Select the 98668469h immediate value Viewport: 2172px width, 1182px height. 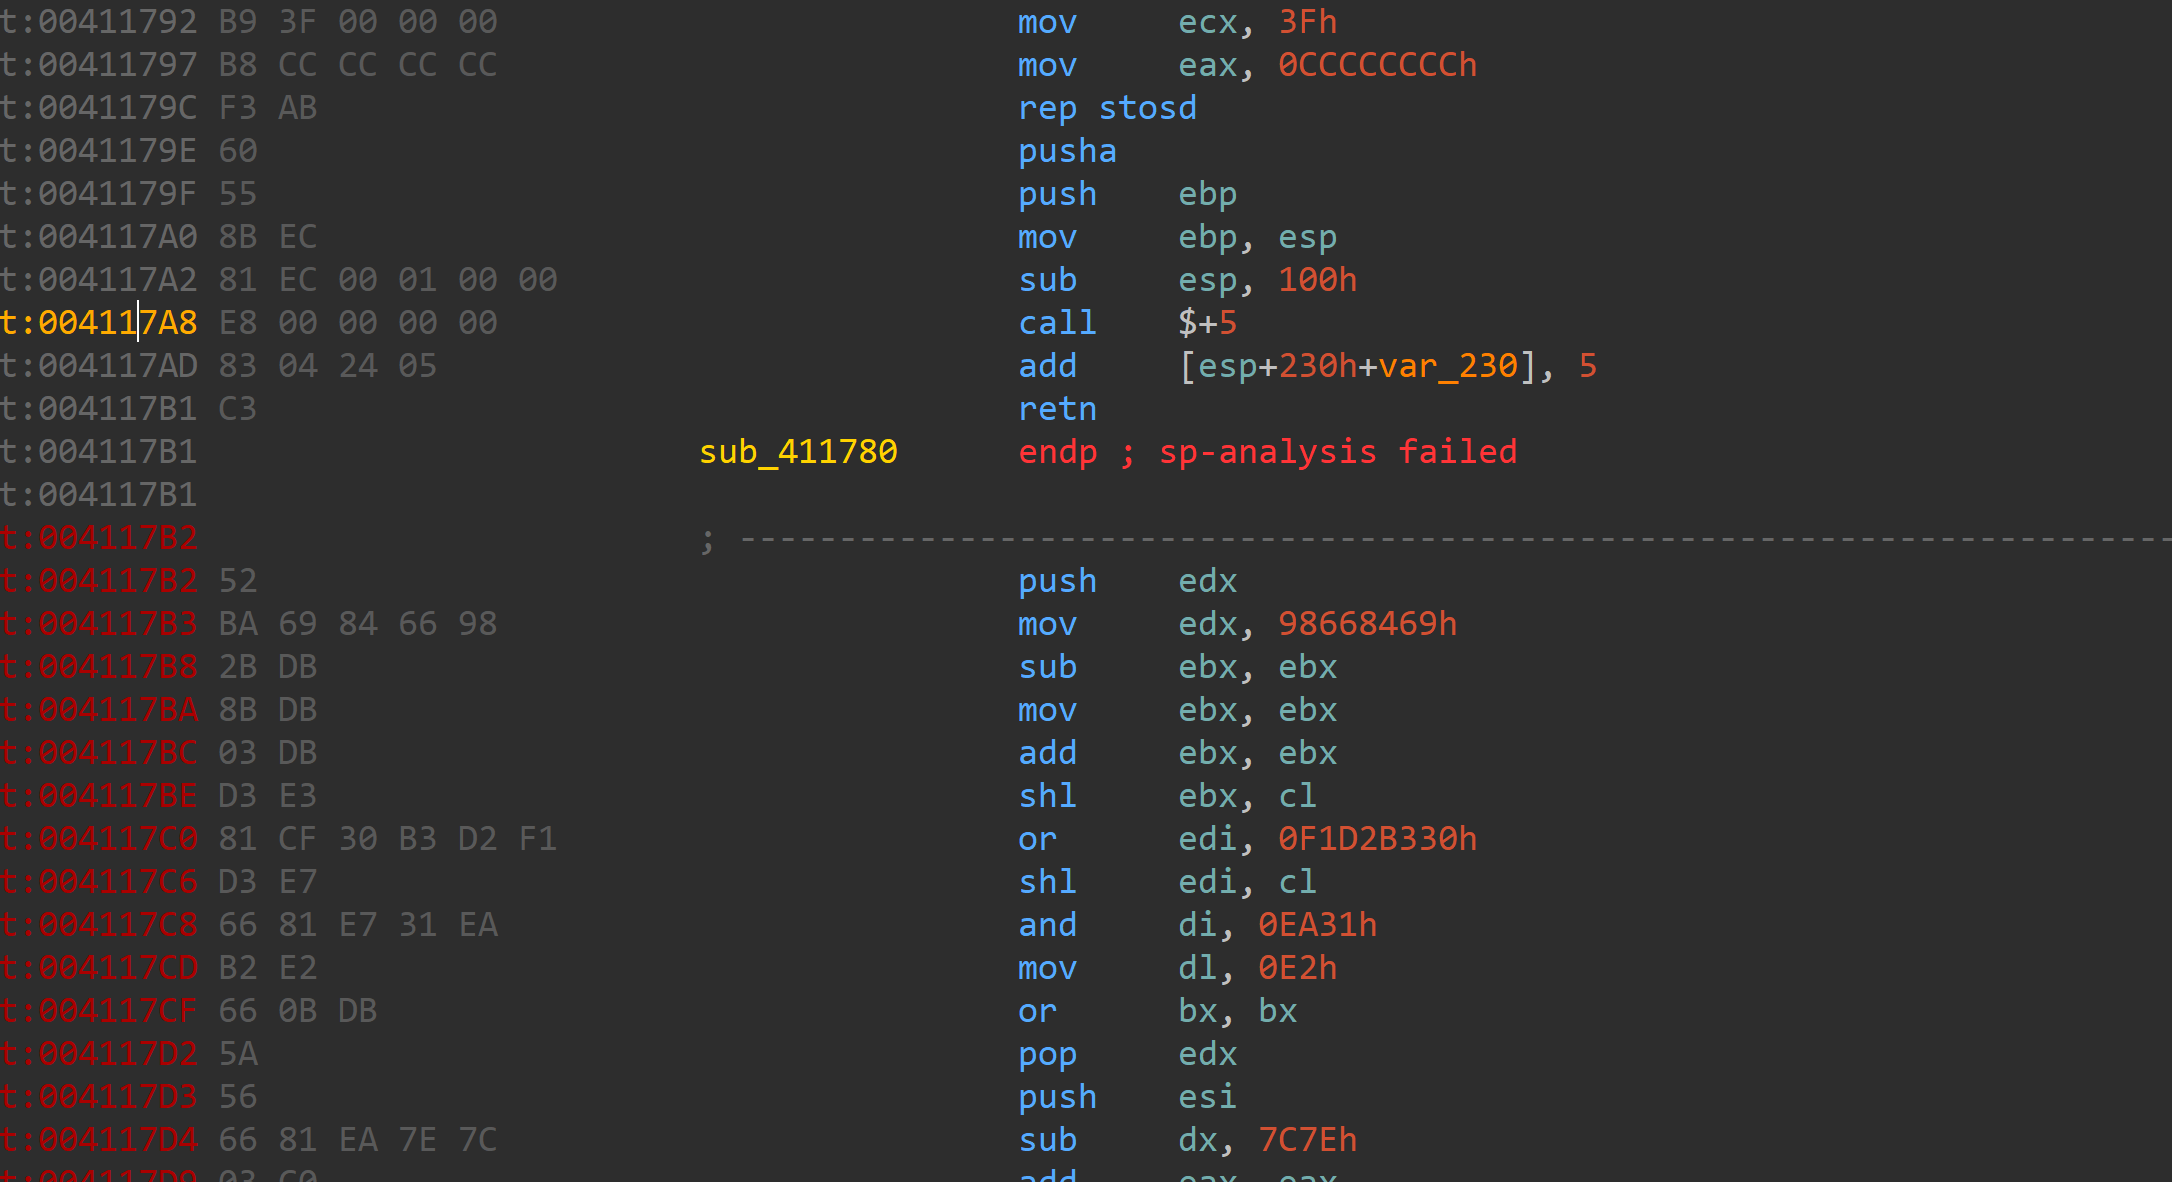click(1367, 624)
